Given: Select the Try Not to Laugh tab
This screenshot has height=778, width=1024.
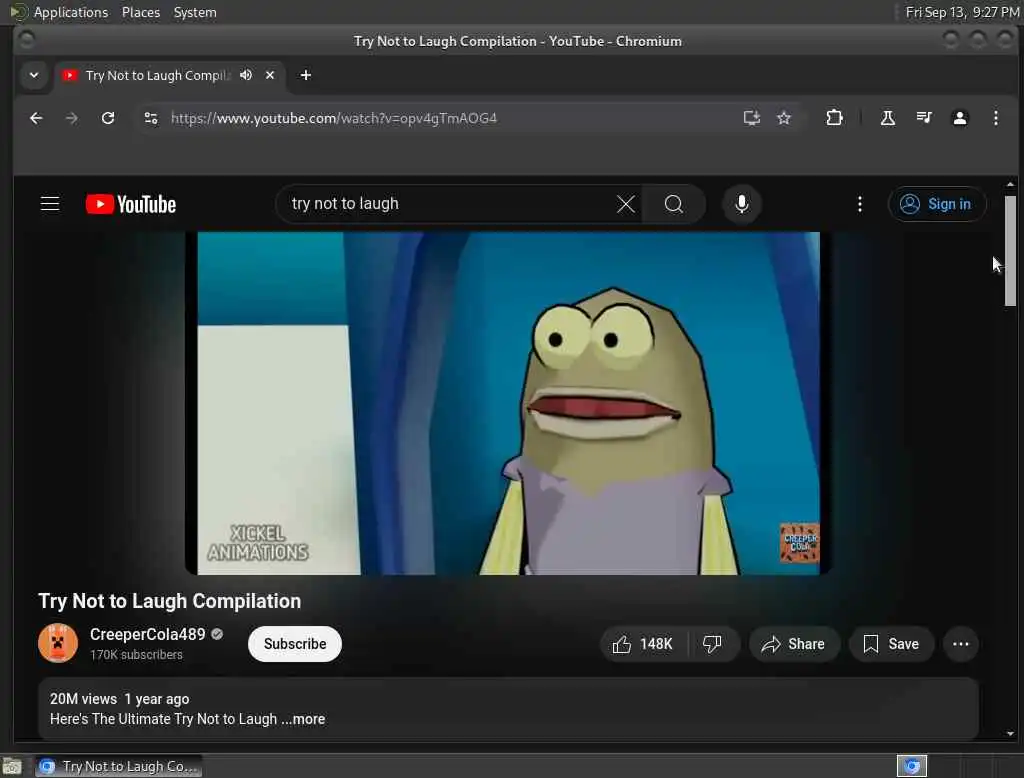Looking at the screenshot, I should point(157,75).
